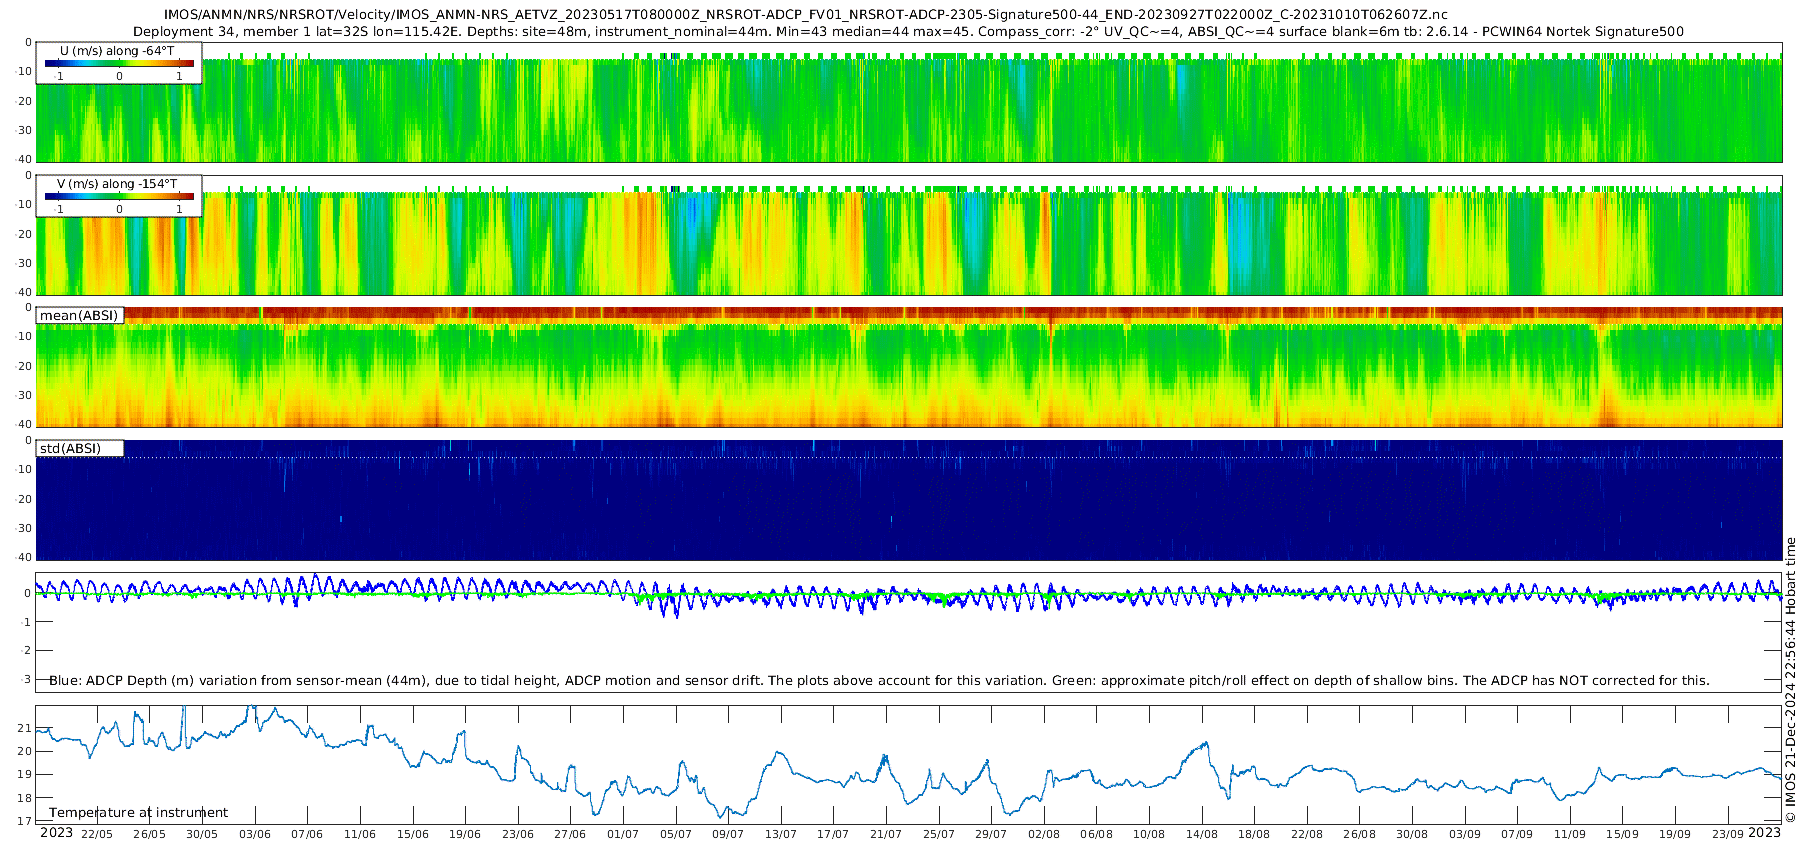Image resolution: width=1800 pixels, height=850 pixels.
Task: Click the U velocity colorbar
Action: (x=119, y=64)
